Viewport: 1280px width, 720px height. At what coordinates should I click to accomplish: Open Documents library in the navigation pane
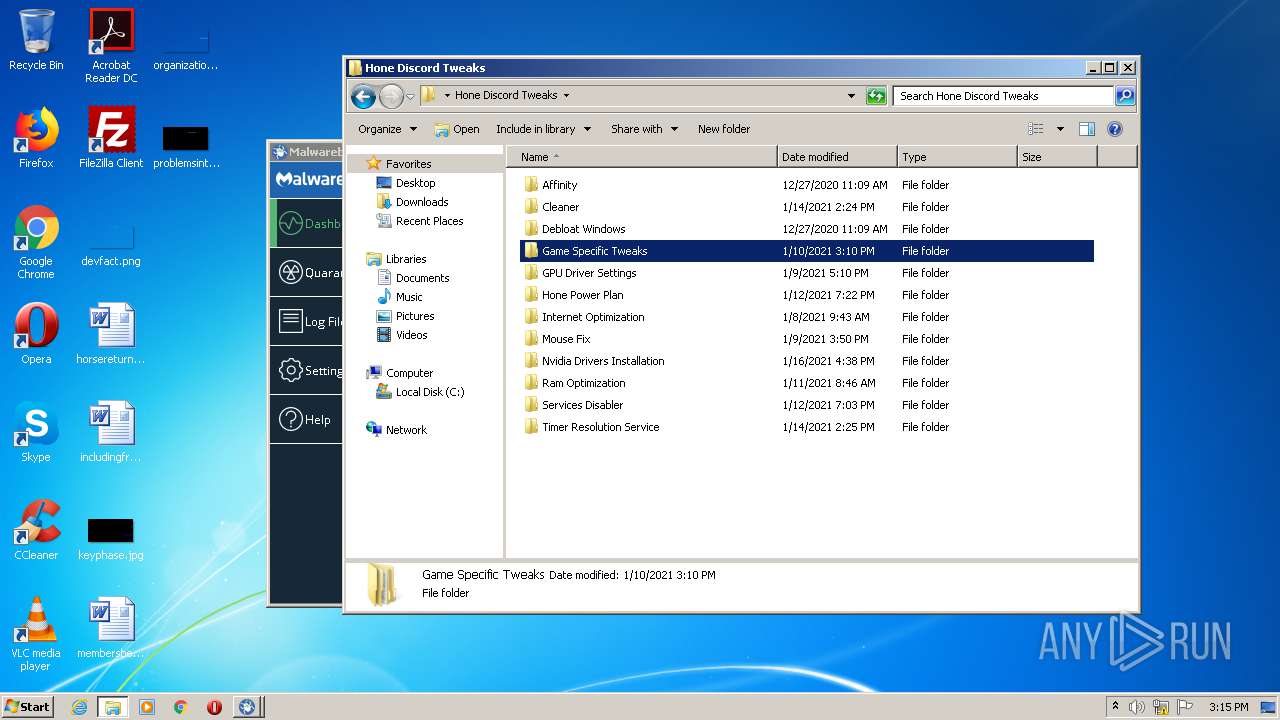(x=422, y=278)
